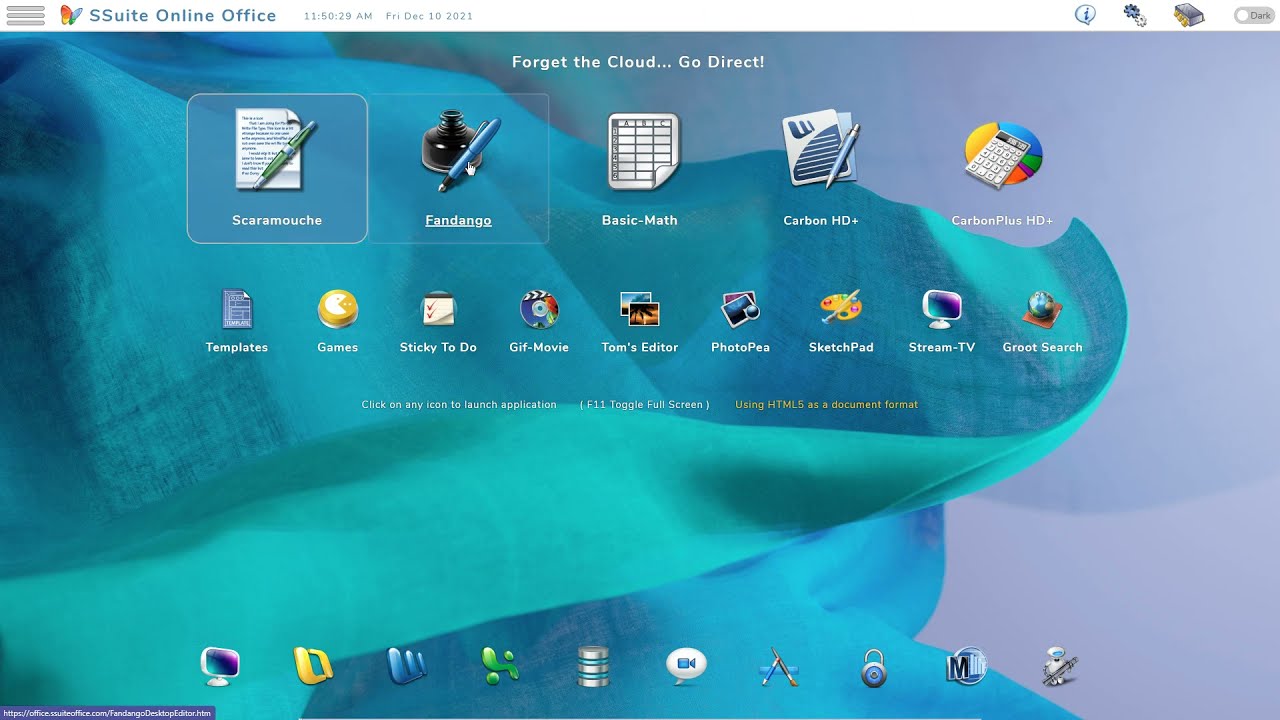This screenshot has height=720, width=1280.
Task: Click the pencil and brush dock icon
Action: click(x=779, y=667)
